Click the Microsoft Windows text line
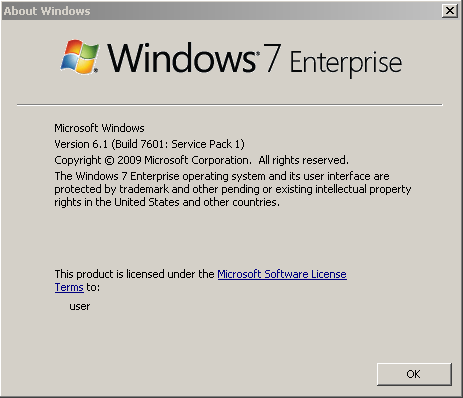The width and height of the screenshot is (463, 398). [99, 128]
